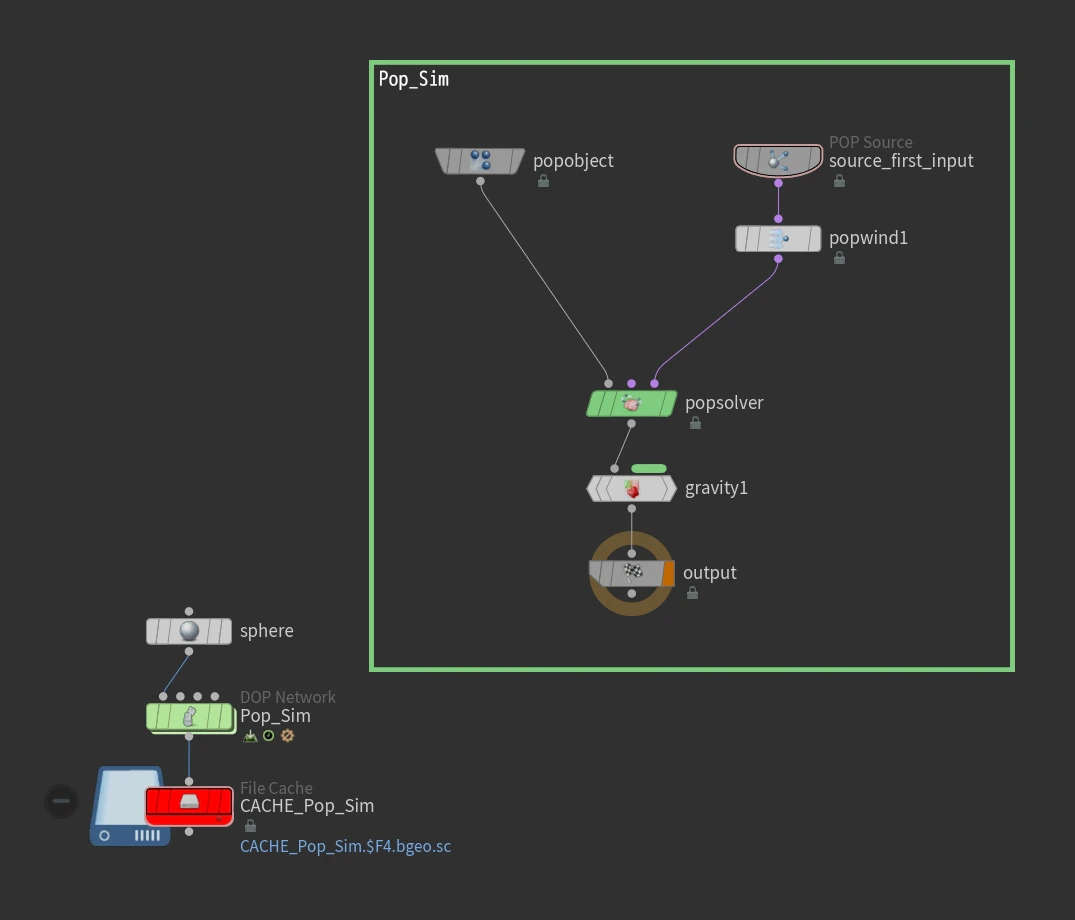Select the popwind1 node icon
Screen dimensions: 1075x920
[778, 239]
